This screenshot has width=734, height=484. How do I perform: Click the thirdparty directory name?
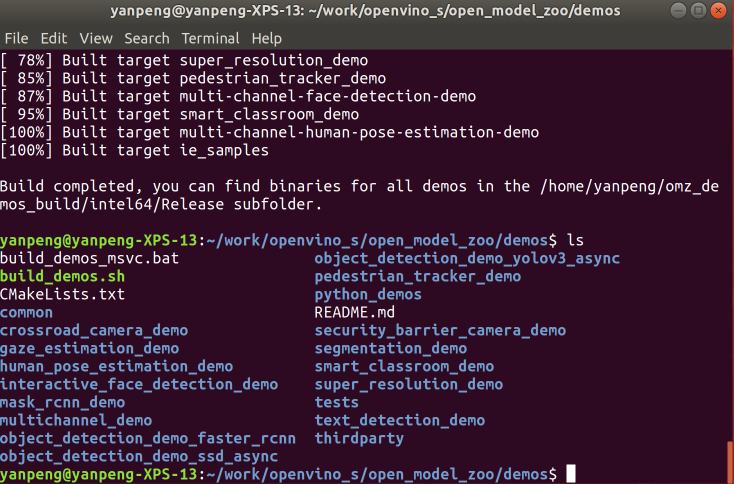point(359,438)
